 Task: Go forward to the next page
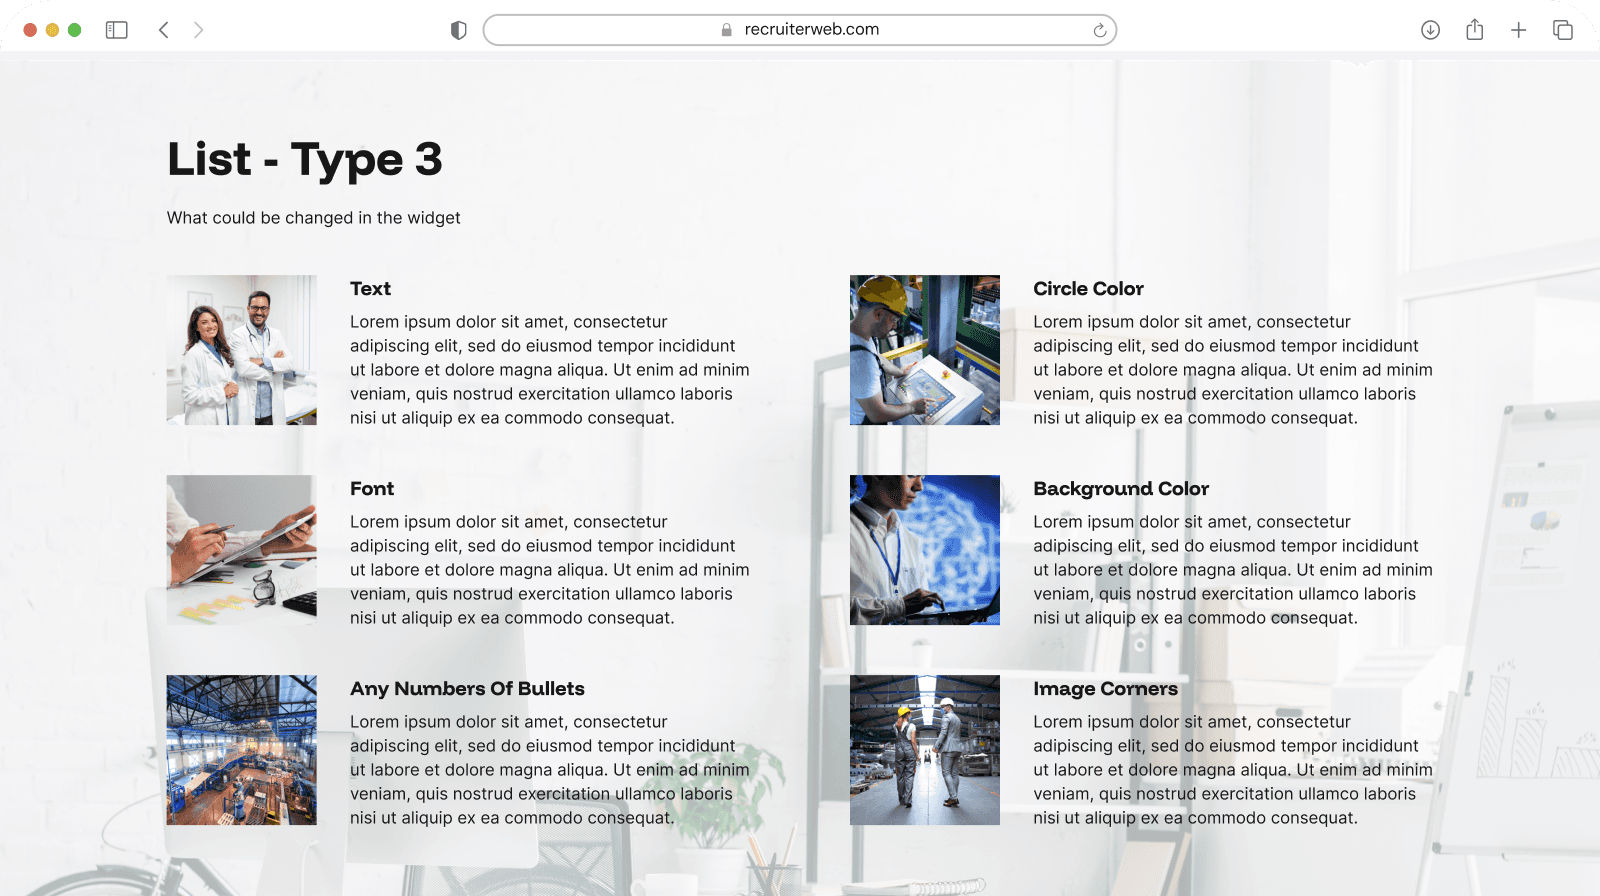(198, 30)
